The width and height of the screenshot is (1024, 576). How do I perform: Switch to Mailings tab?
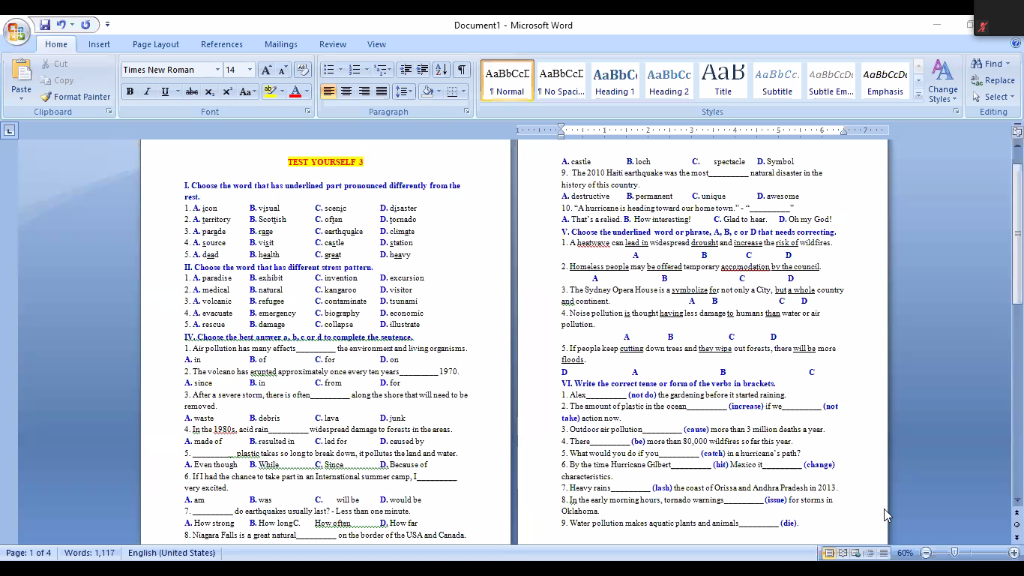[x=281, y=44]
